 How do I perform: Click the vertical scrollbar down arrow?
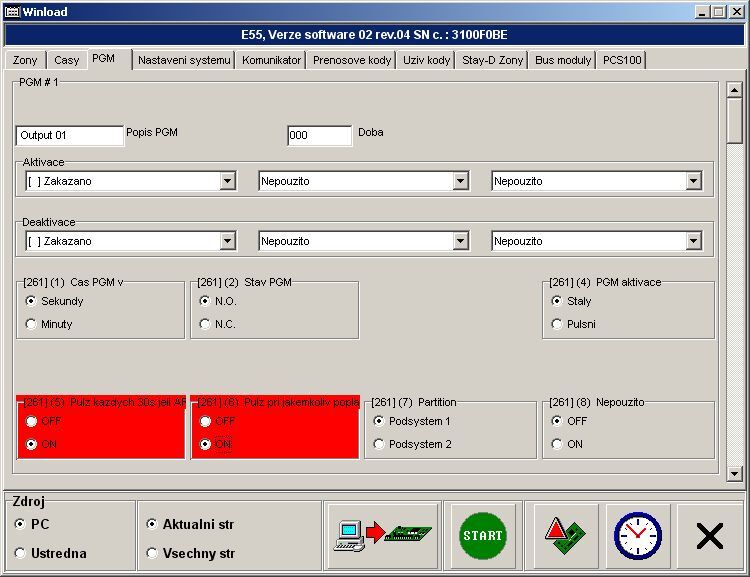pyautogui.click(x=735, y=473)
